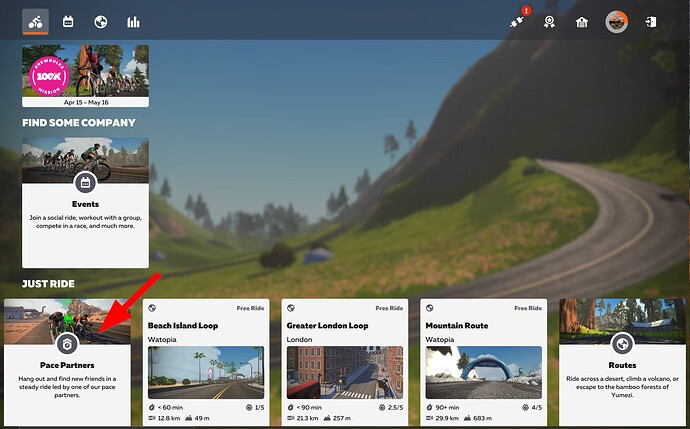Open the workouts bar chart icon
The image size is (690, 429).
(x=133, y=22)
